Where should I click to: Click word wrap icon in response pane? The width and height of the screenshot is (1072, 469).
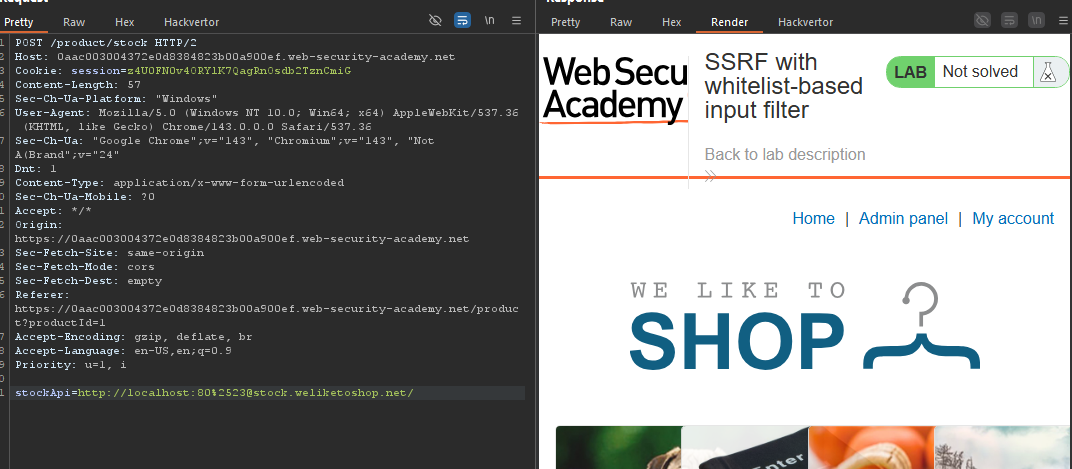1009,21
